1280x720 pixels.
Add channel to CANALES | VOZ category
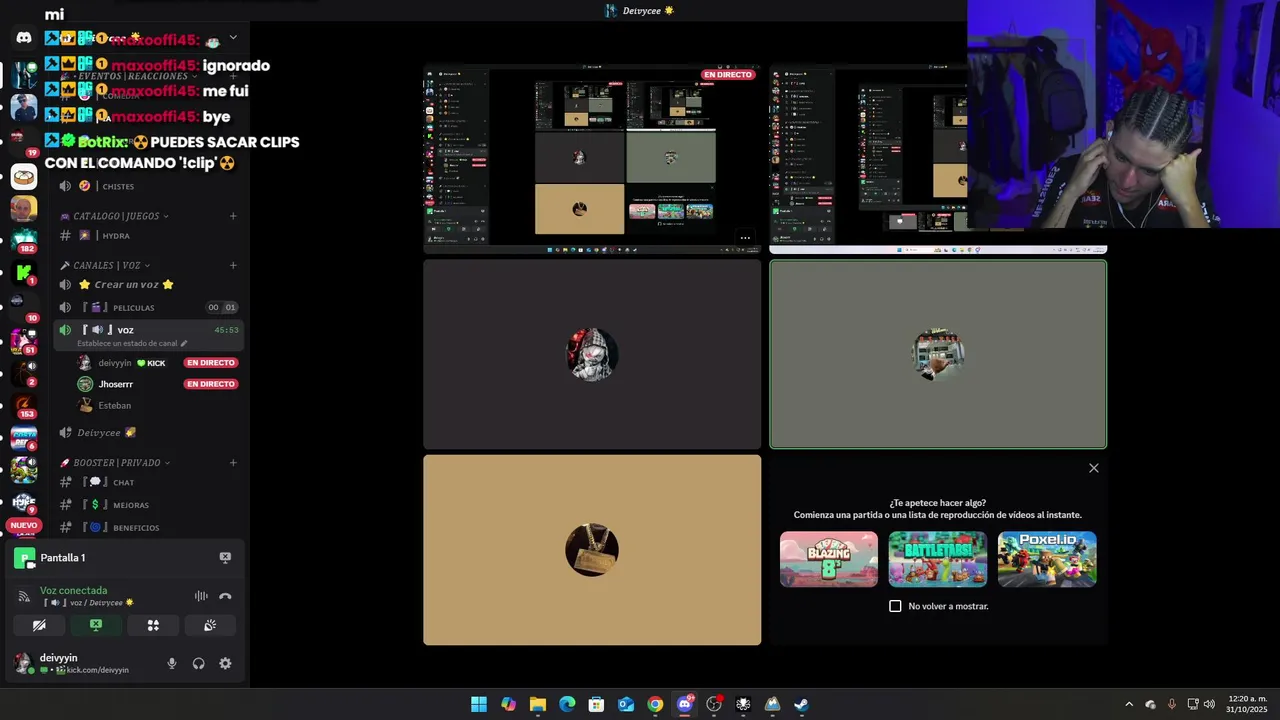[x=233, y=265]
